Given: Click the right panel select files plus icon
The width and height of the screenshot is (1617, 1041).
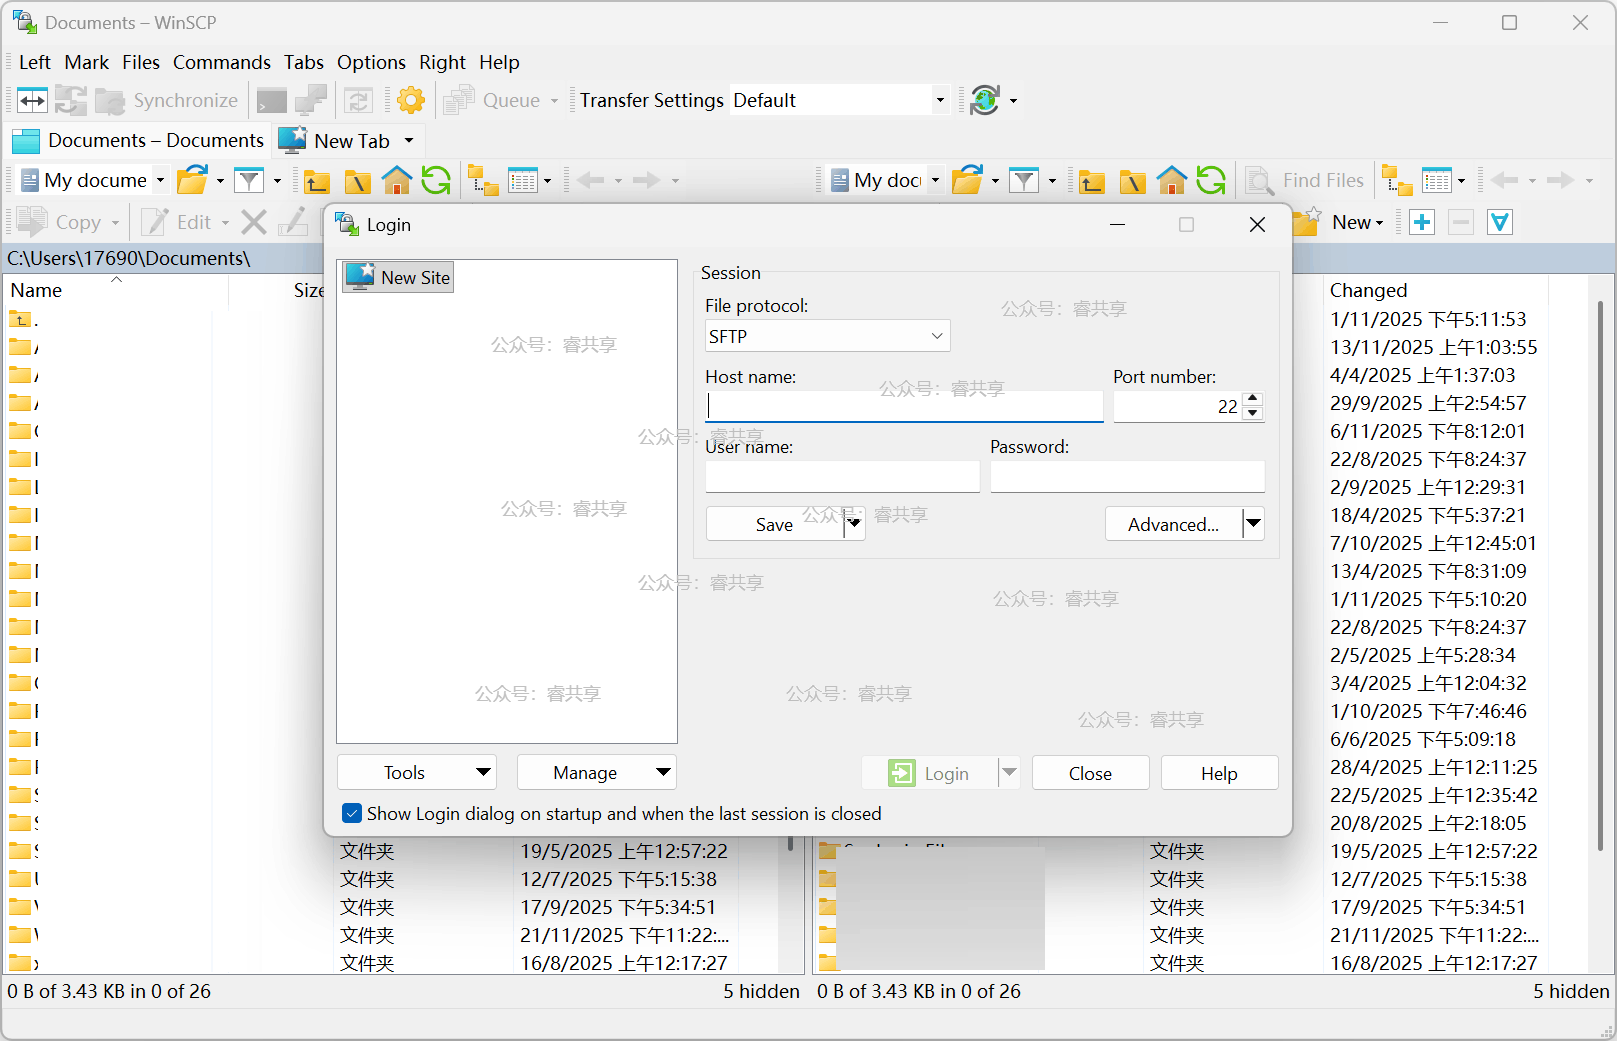Looking at the screenshot, I should (1421, 222).
